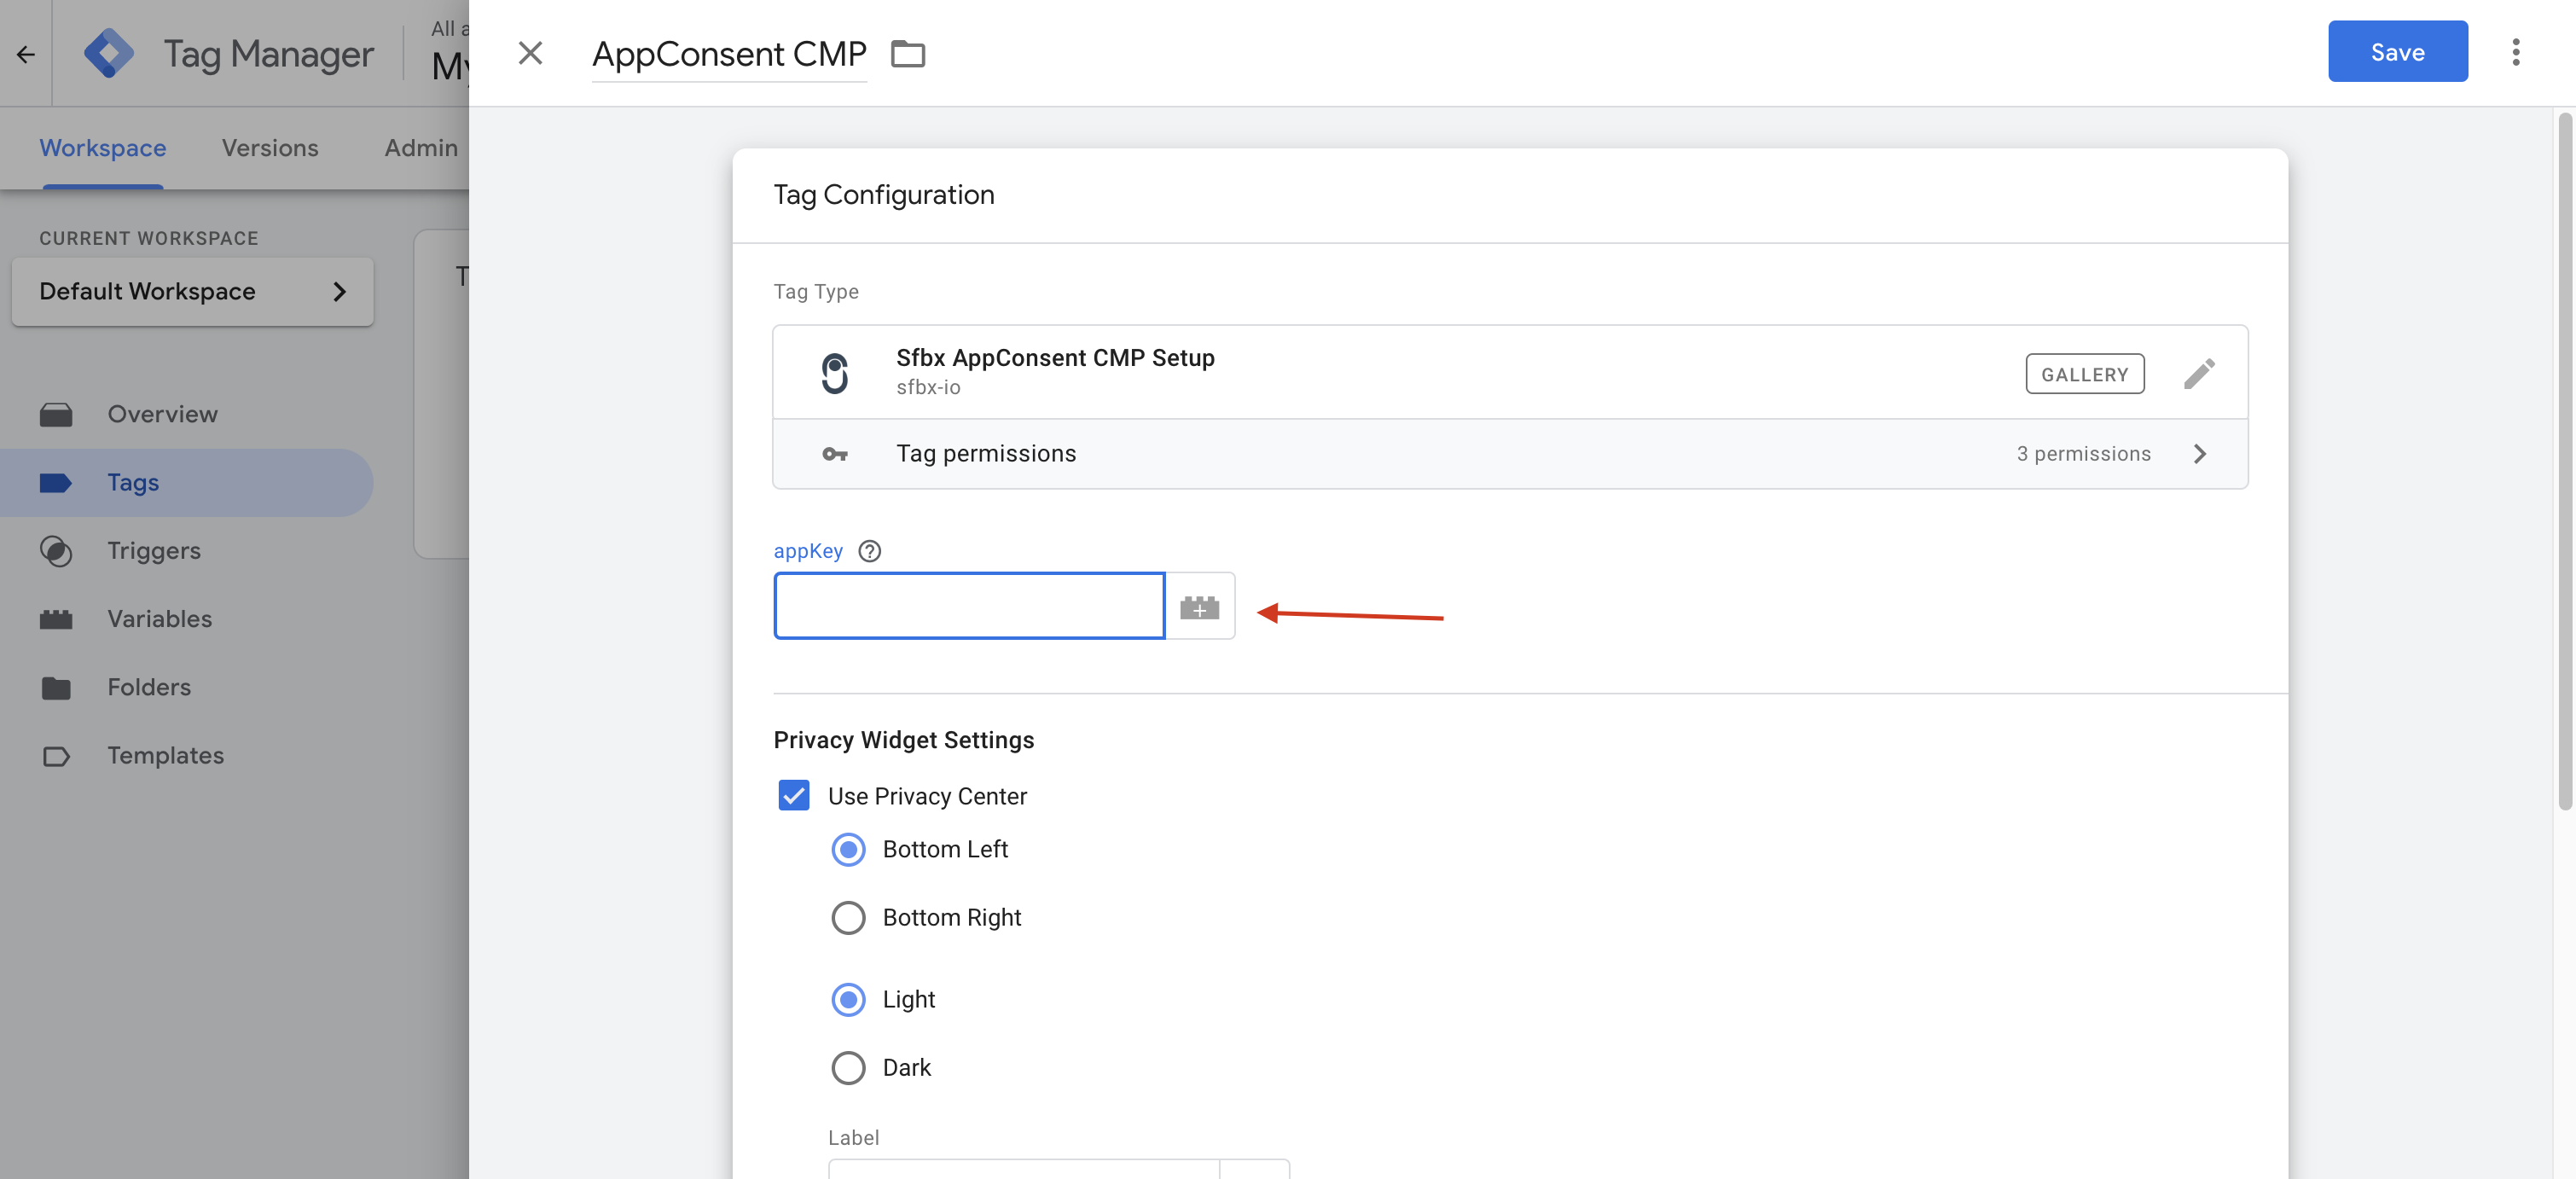Viewport: 2576px width, 1179px height.
Task: Enable the Use Privacy Center checkbox
Action: 793,795
